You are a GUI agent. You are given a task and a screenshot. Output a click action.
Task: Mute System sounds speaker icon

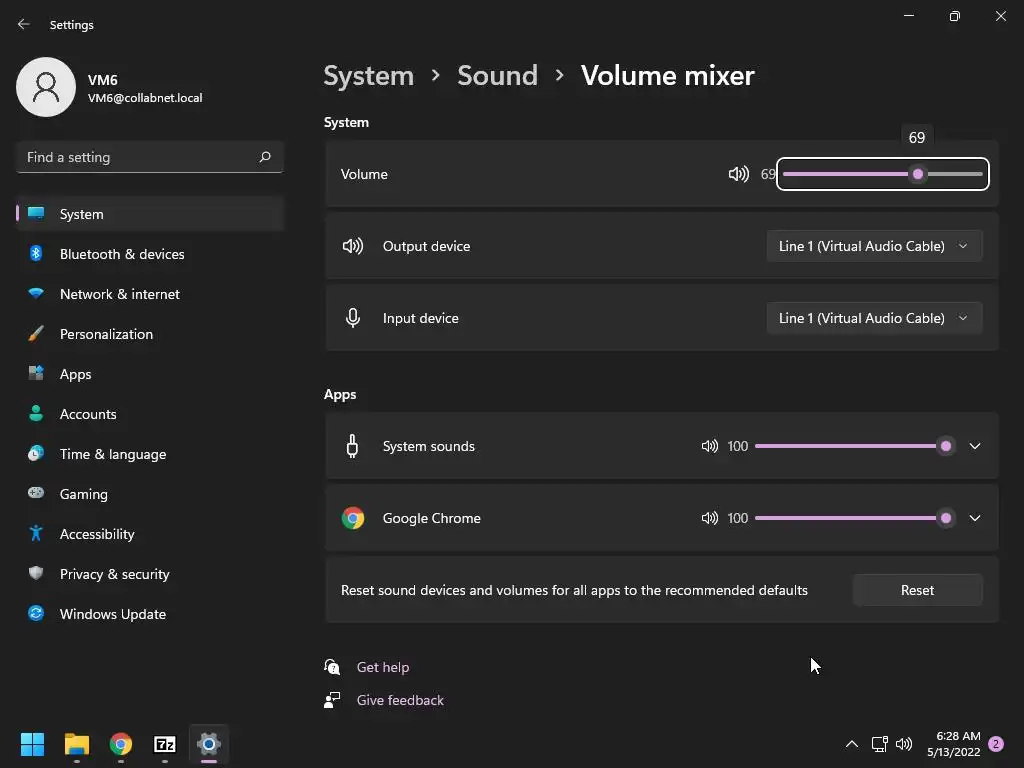pyautogui.click(x=710, y=446)
